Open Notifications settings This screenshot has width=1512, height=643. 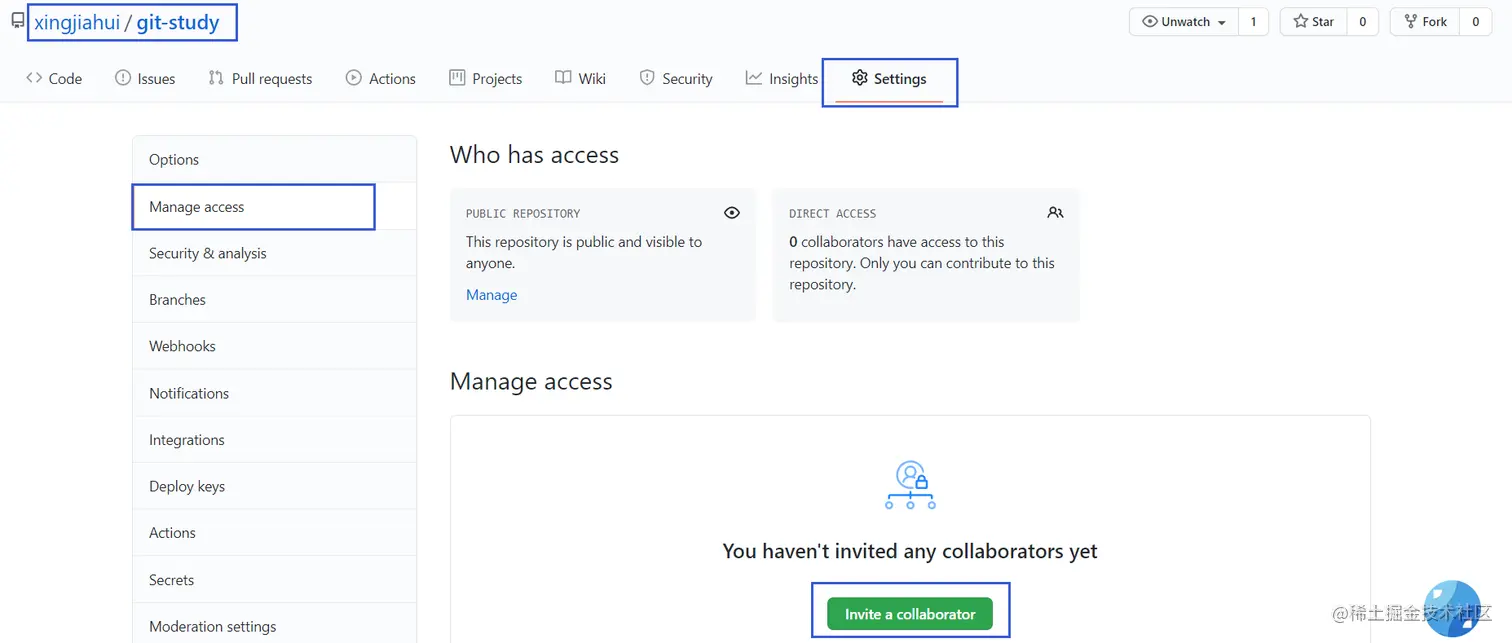[274, 393]
